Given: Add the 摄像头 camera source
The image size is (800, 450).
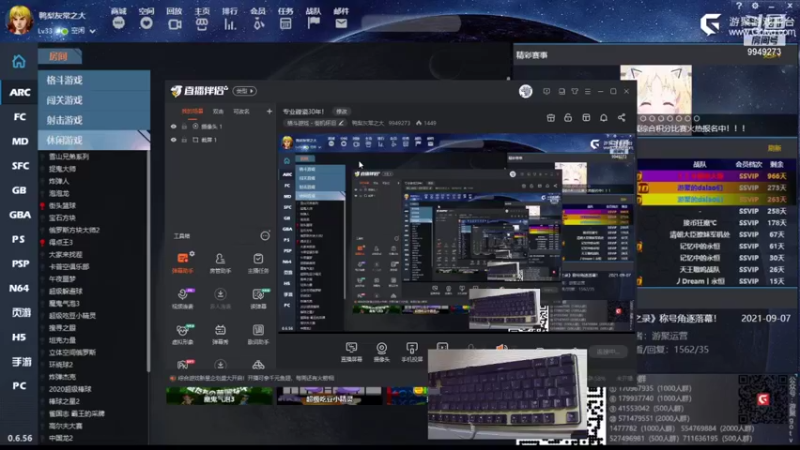Looking at the screenshot, I should point(381,352).
